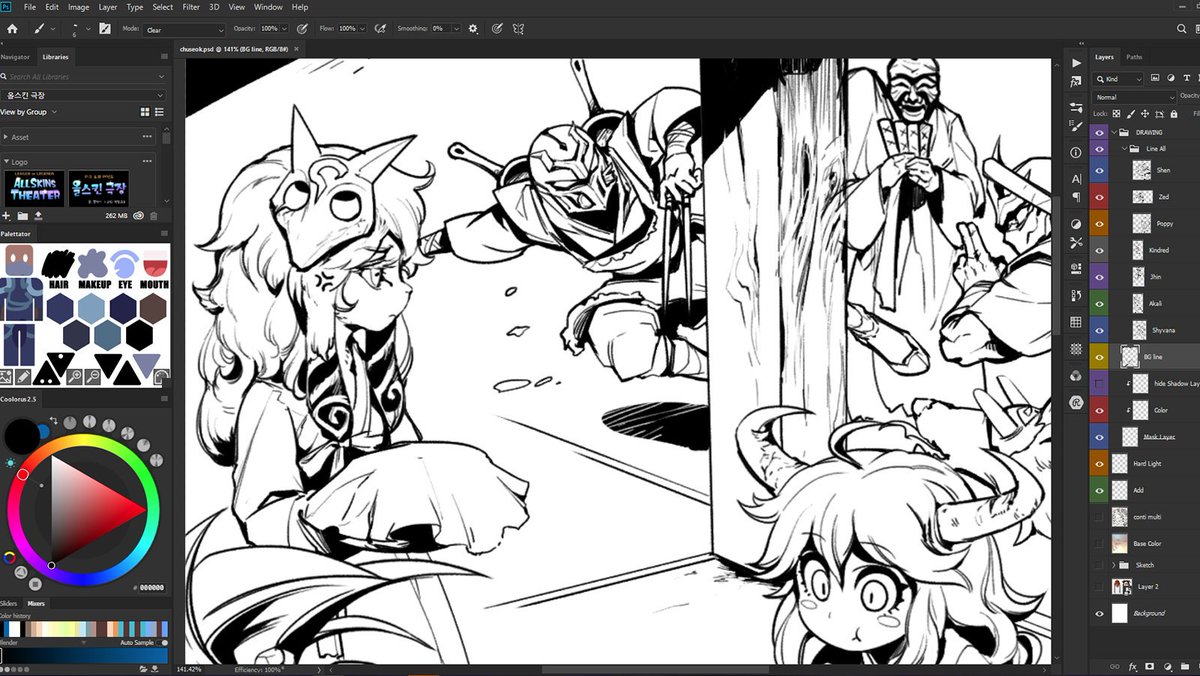Switch to the Navigator tab
Image resolution: width=1200 pixels, height=676 pixels.
pyautogui.click(x=15, y=57)
